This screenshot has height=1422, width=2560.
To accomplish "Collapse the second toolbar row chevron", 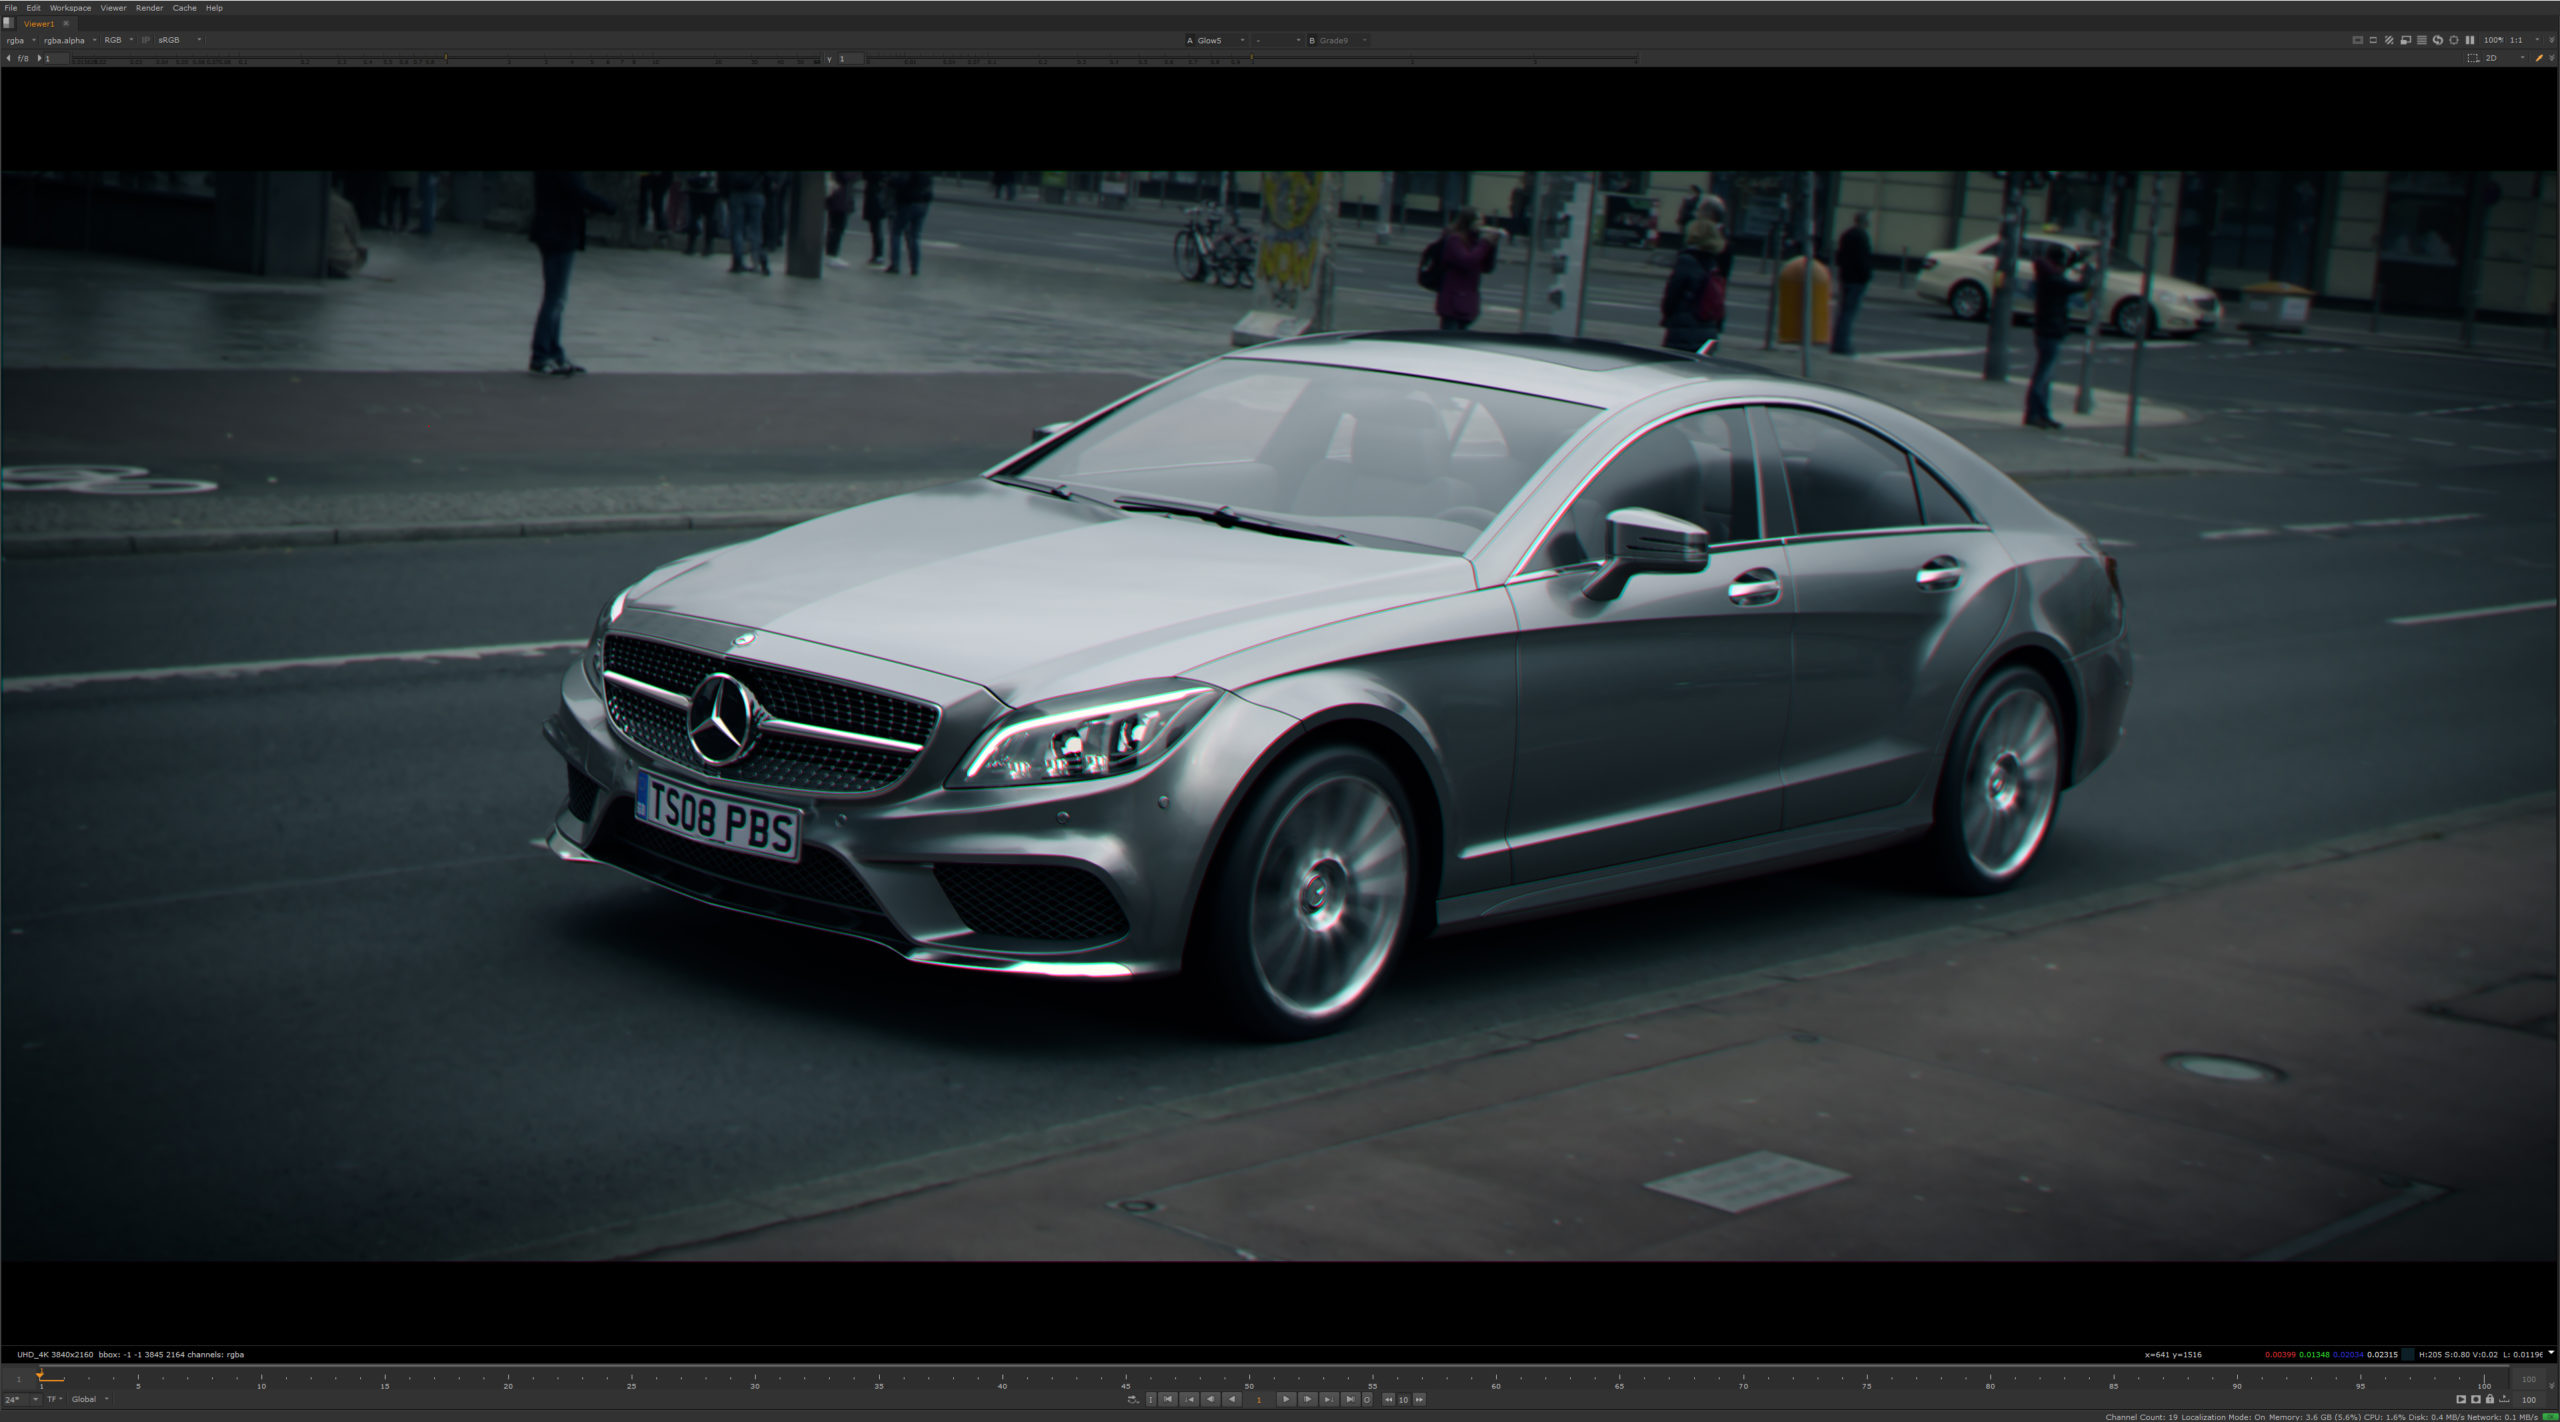I will click(2552, 58).
